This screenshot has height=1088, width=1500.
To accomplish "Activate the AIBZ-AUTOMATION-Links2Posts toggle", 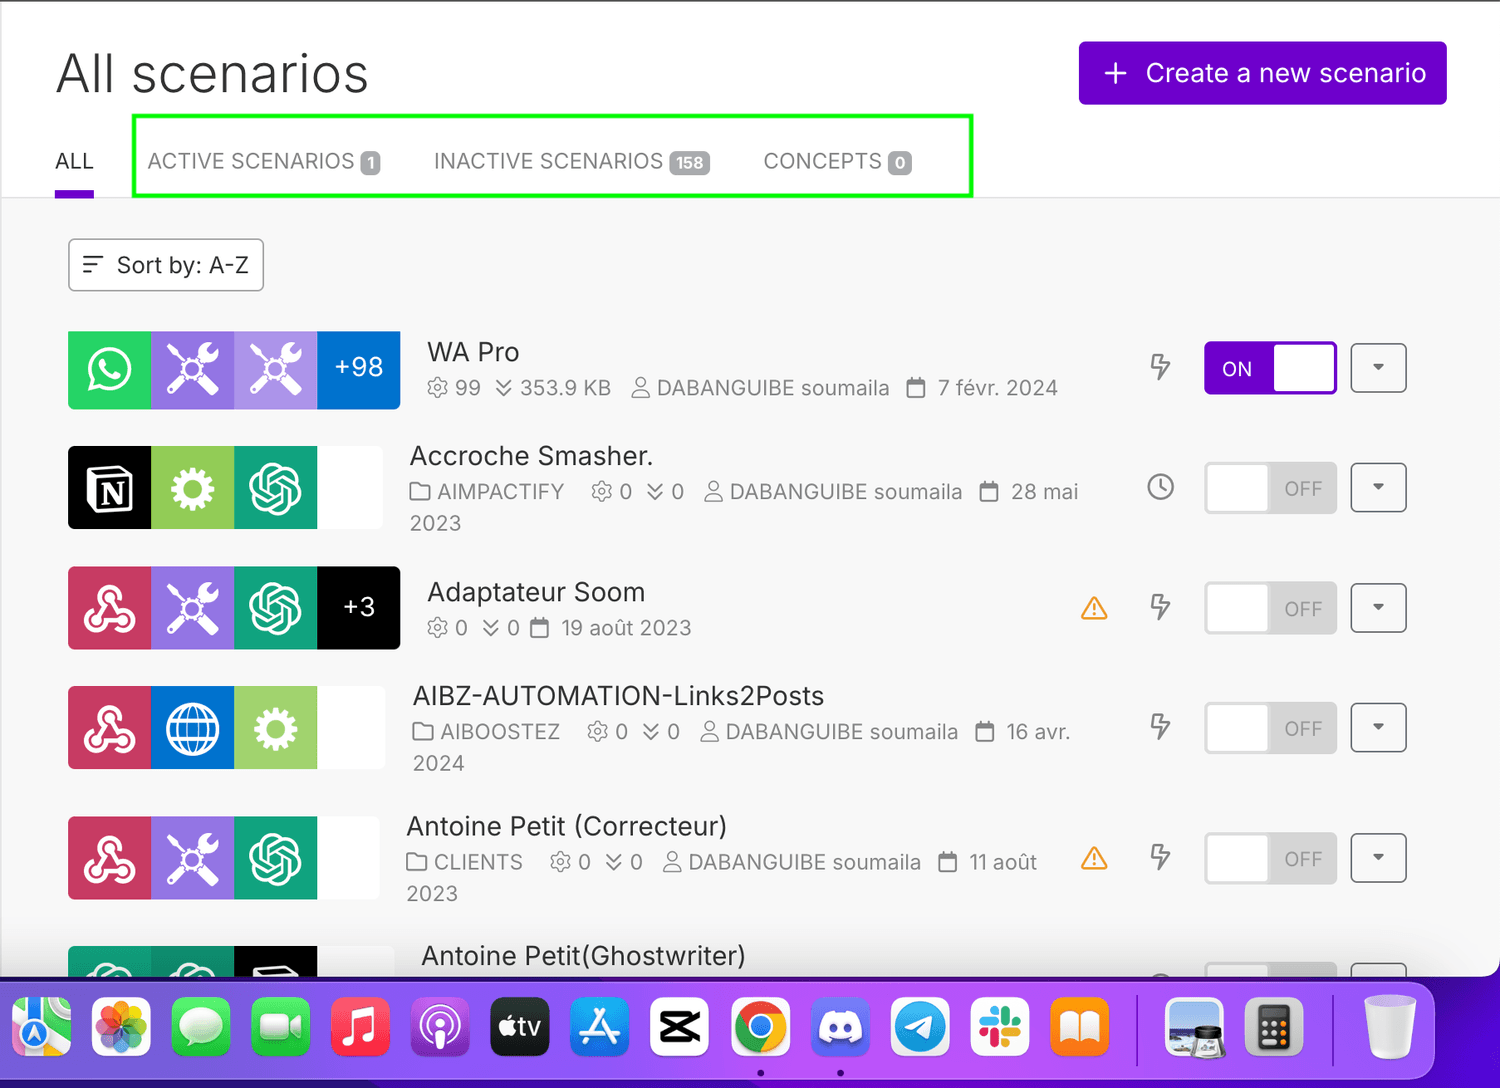I will (x=1270, y=728).
